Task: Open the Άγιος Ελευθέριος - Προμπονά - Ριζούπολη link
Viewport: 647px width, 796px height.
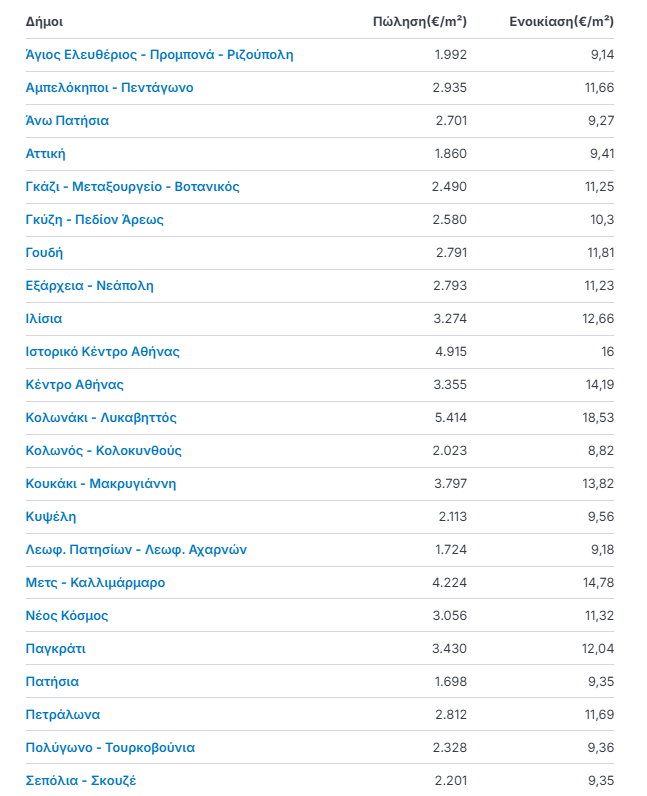Action: click(159, 55)
